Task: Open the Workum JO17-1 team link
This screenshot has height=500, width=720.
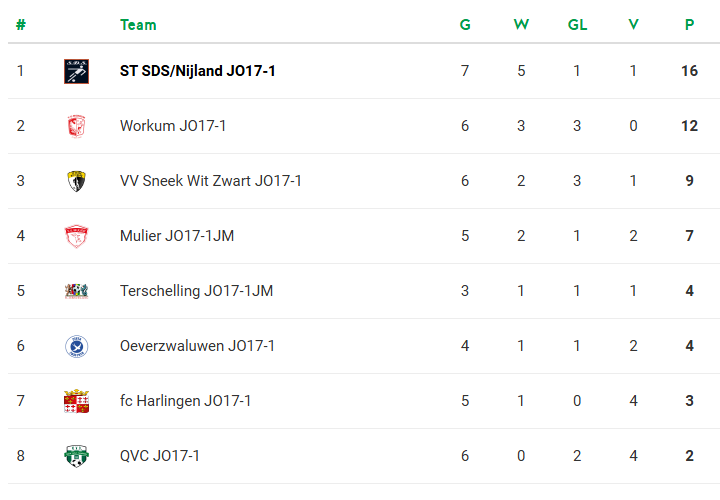Action: pyautogui.click(x=171, y=126)
